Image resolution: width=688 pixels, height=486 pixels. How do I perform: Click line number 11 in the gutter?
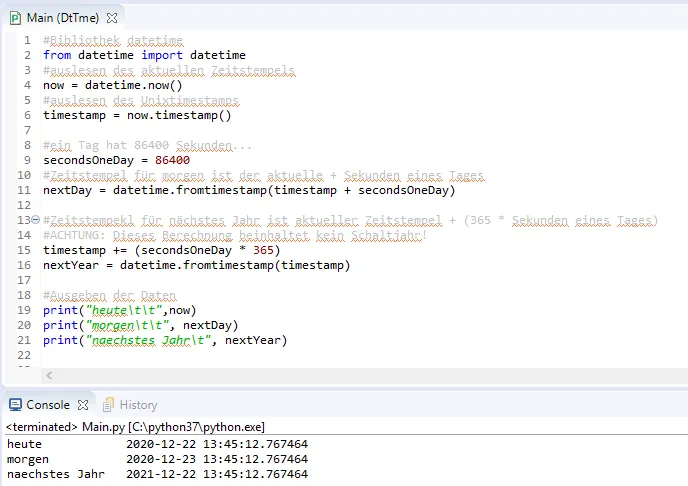(x=24, y=190)
